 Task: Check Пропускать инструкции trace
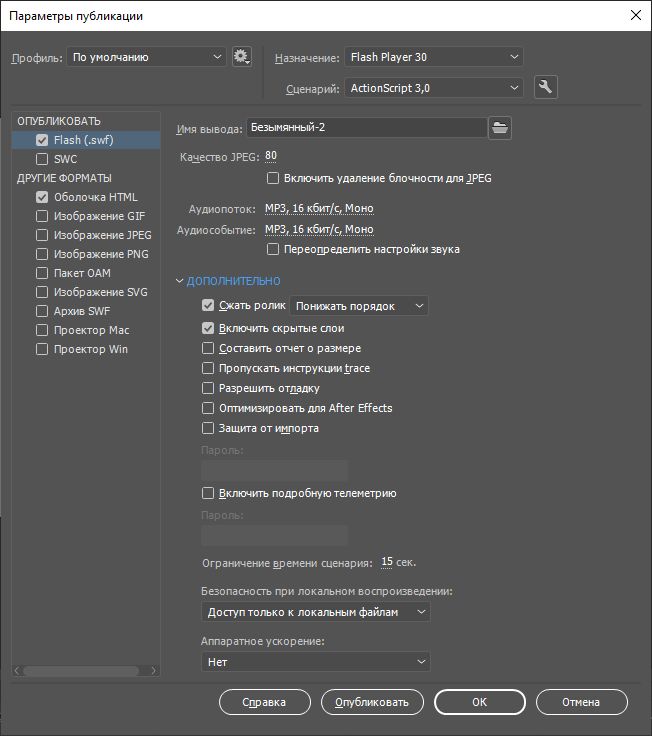point(208,368)
